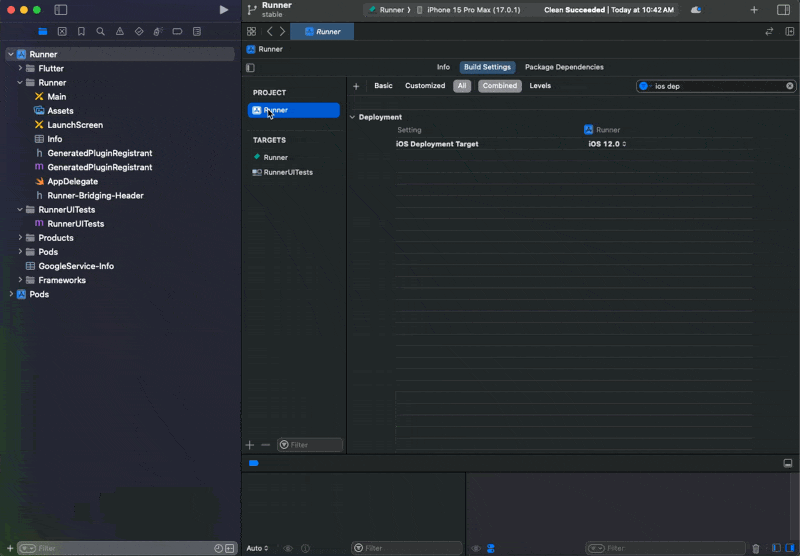Expand the Pods folder under Runner
The height and width of the screenshot is (556, 800).
(20, 251)
